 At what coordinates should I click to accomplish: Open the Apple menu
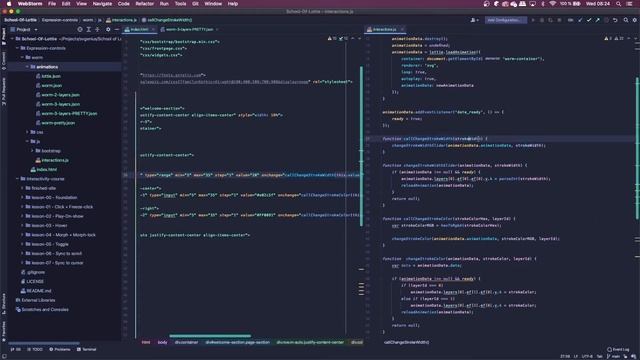tap(9, 4)
